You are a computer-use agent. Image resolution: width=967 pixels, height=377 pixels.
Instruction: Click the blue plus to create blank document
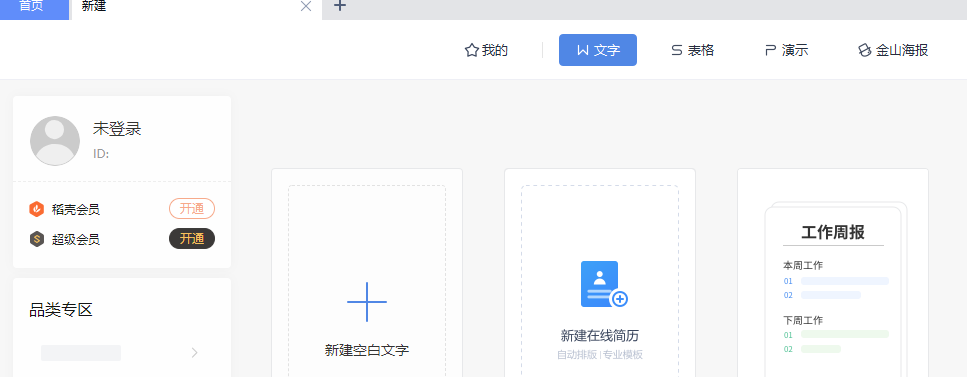(x=367, y=302)
